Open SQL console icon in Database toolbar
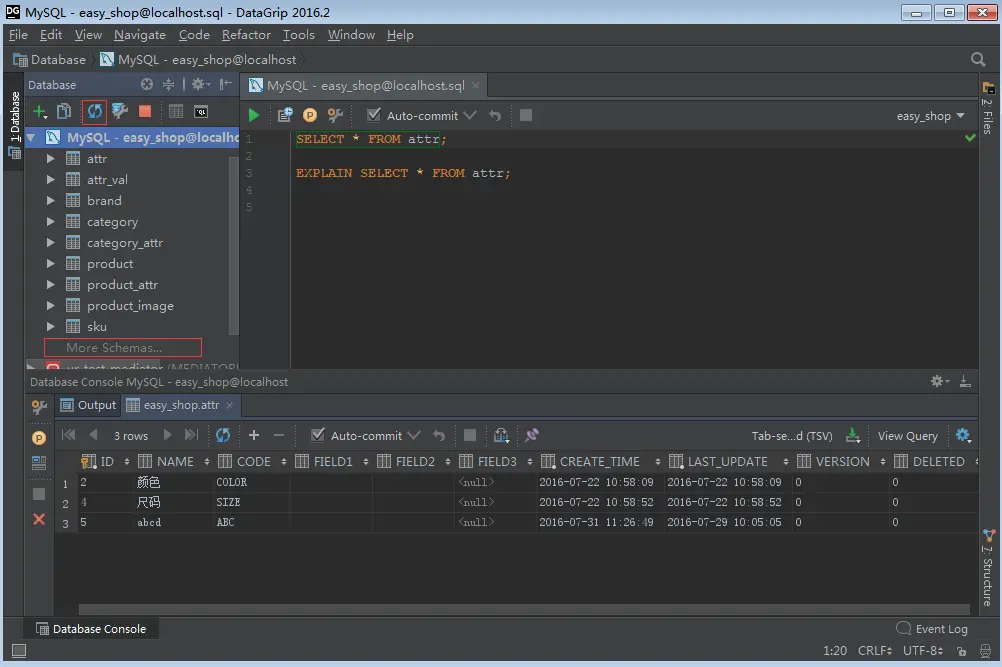 point(201,112)
